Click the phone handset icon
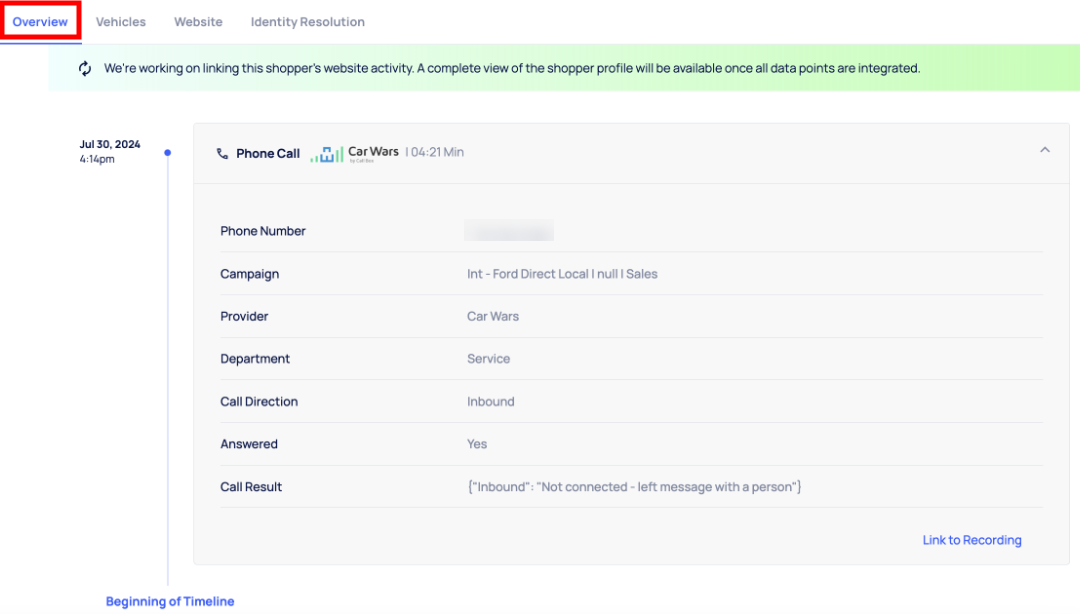The height and width of the screenshot is (614, 1080). pyautogui.click(x=222, y=153)
